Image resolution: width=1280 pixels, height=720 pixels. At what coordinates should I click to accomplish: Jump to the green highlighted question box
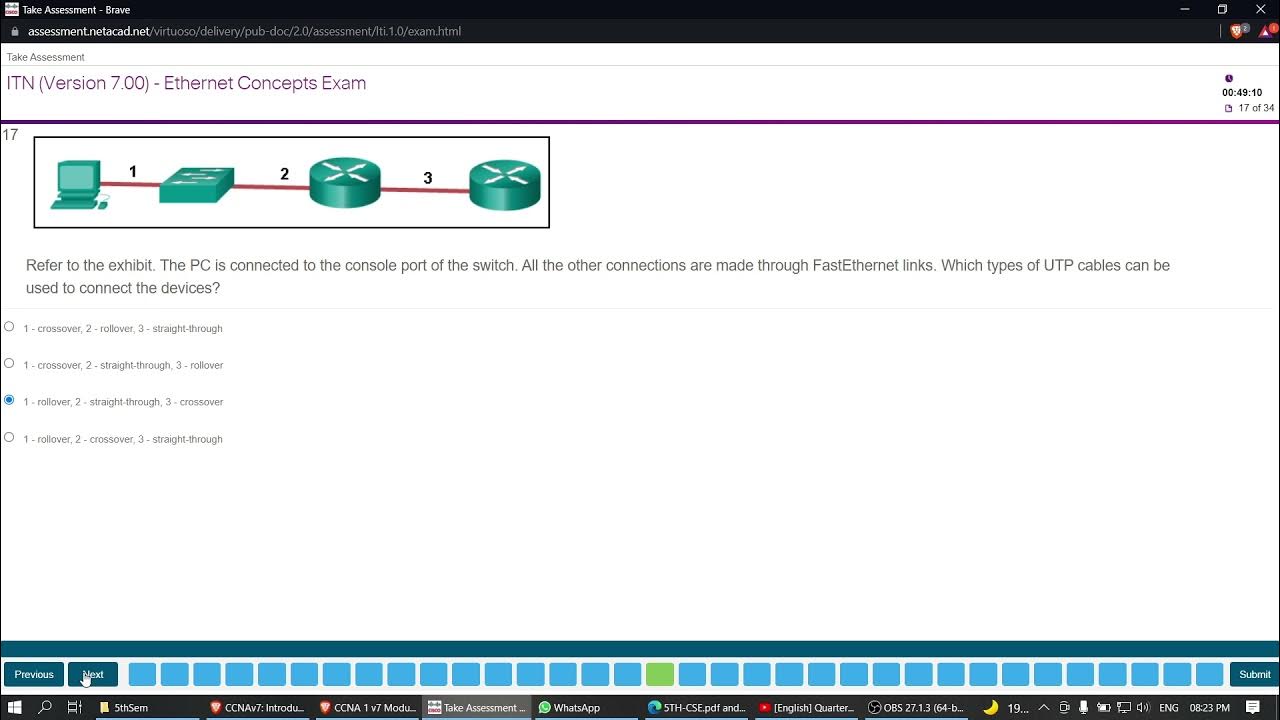pyautogui.click(x=660, y=674)
